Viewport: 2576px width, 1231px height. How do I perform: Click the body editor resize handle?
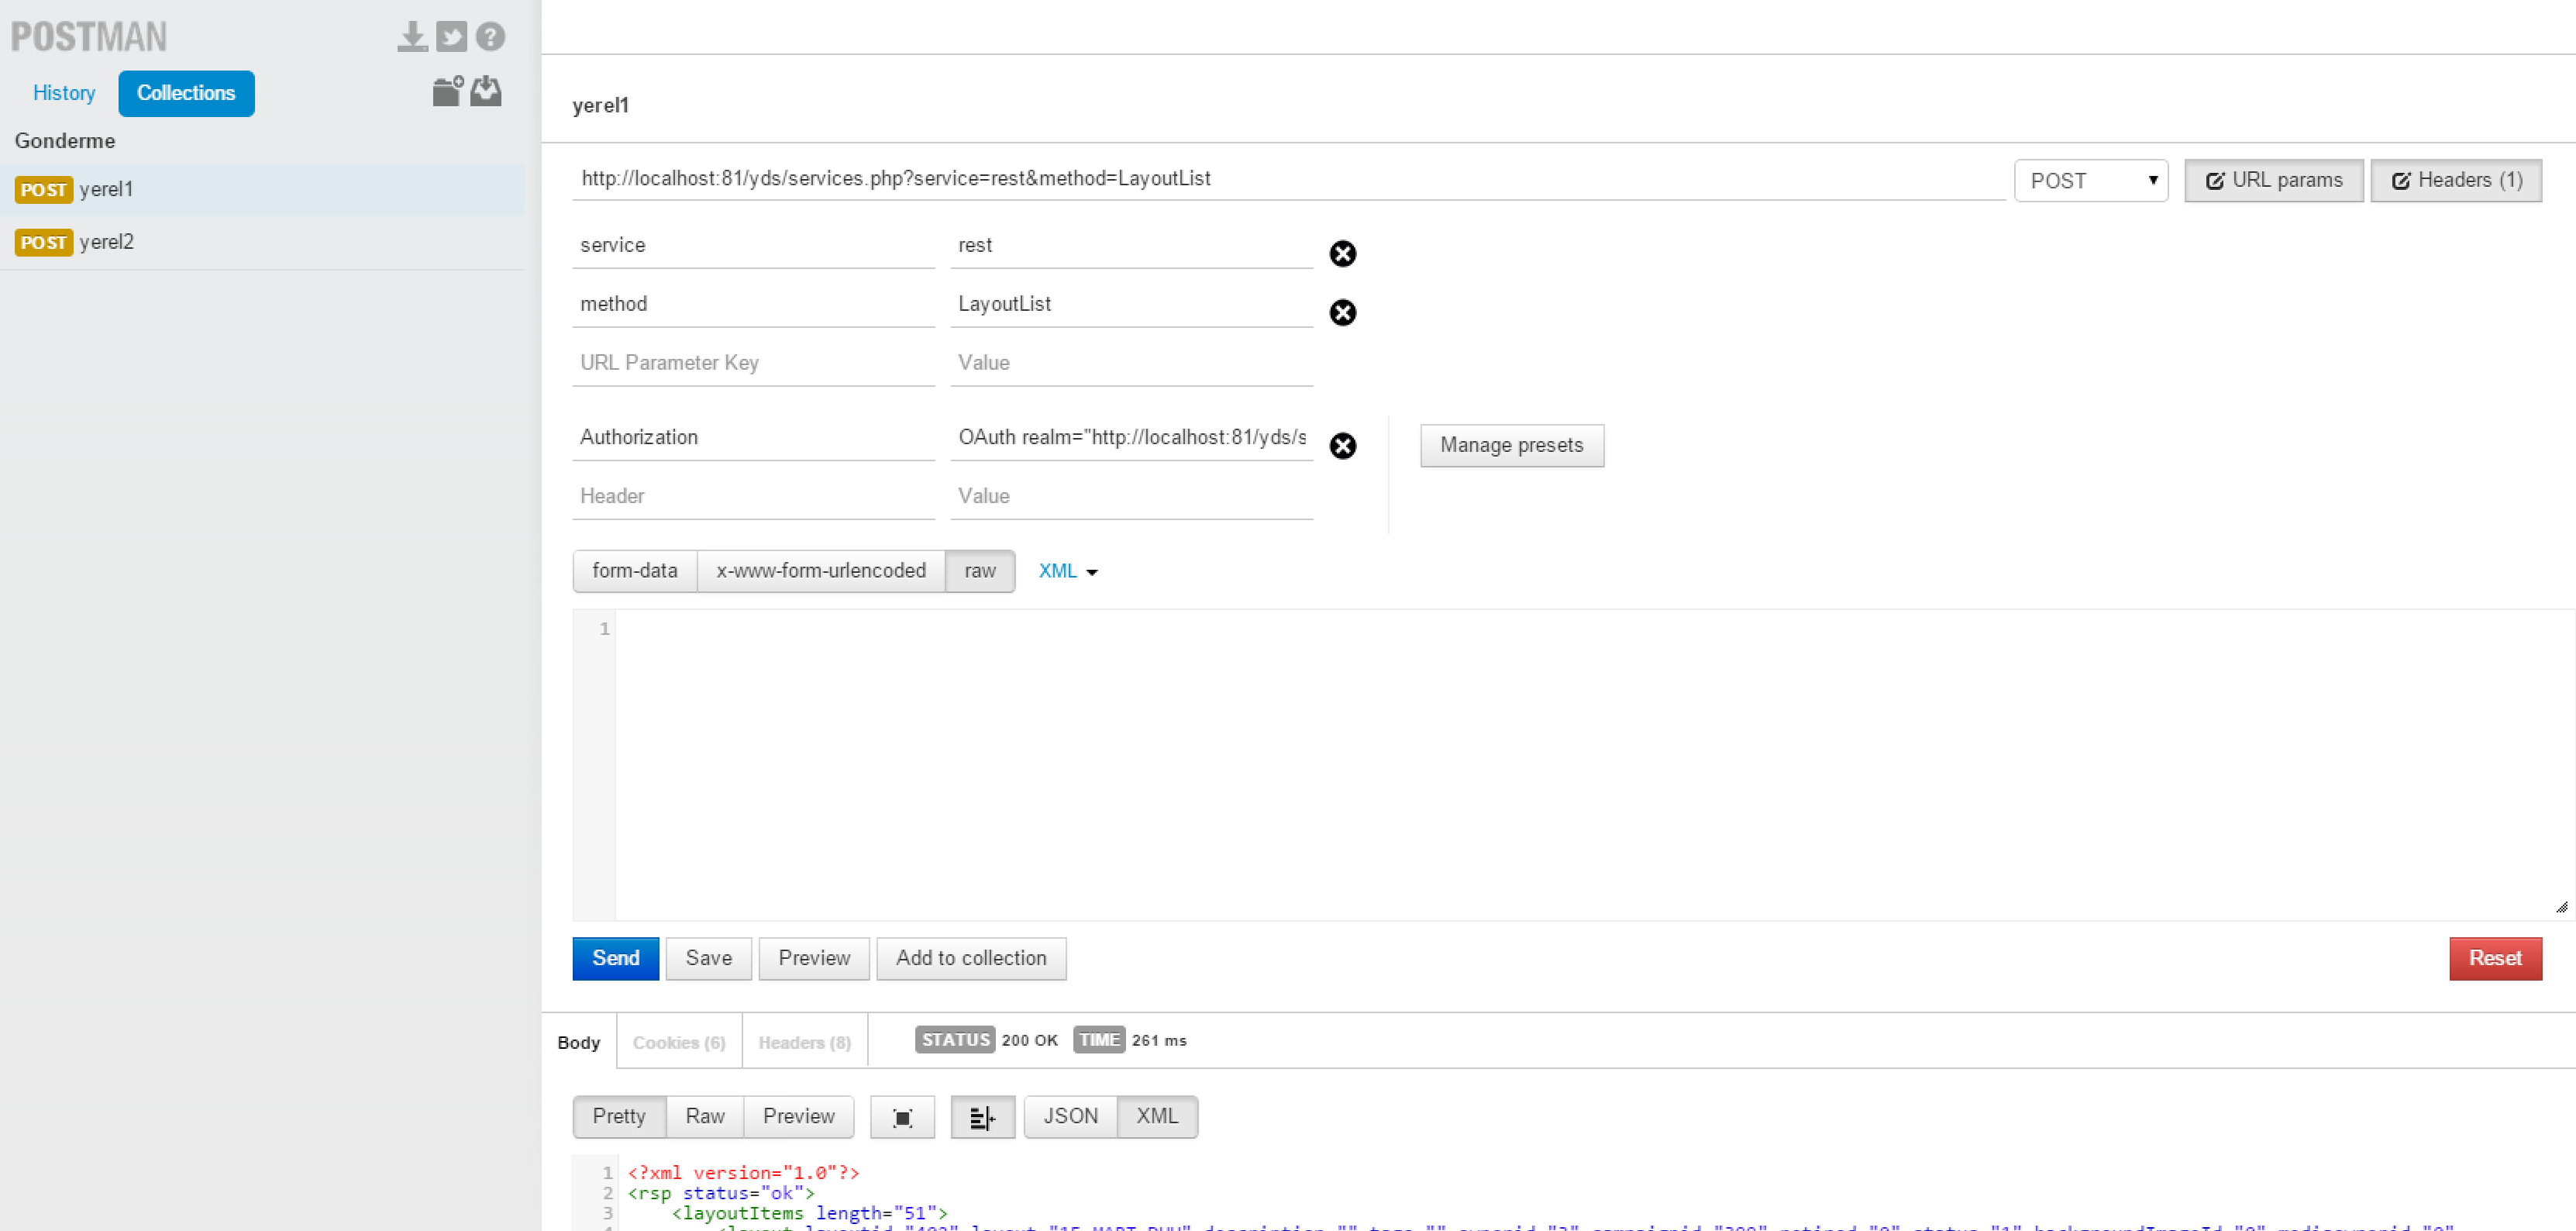[2562, 908]
